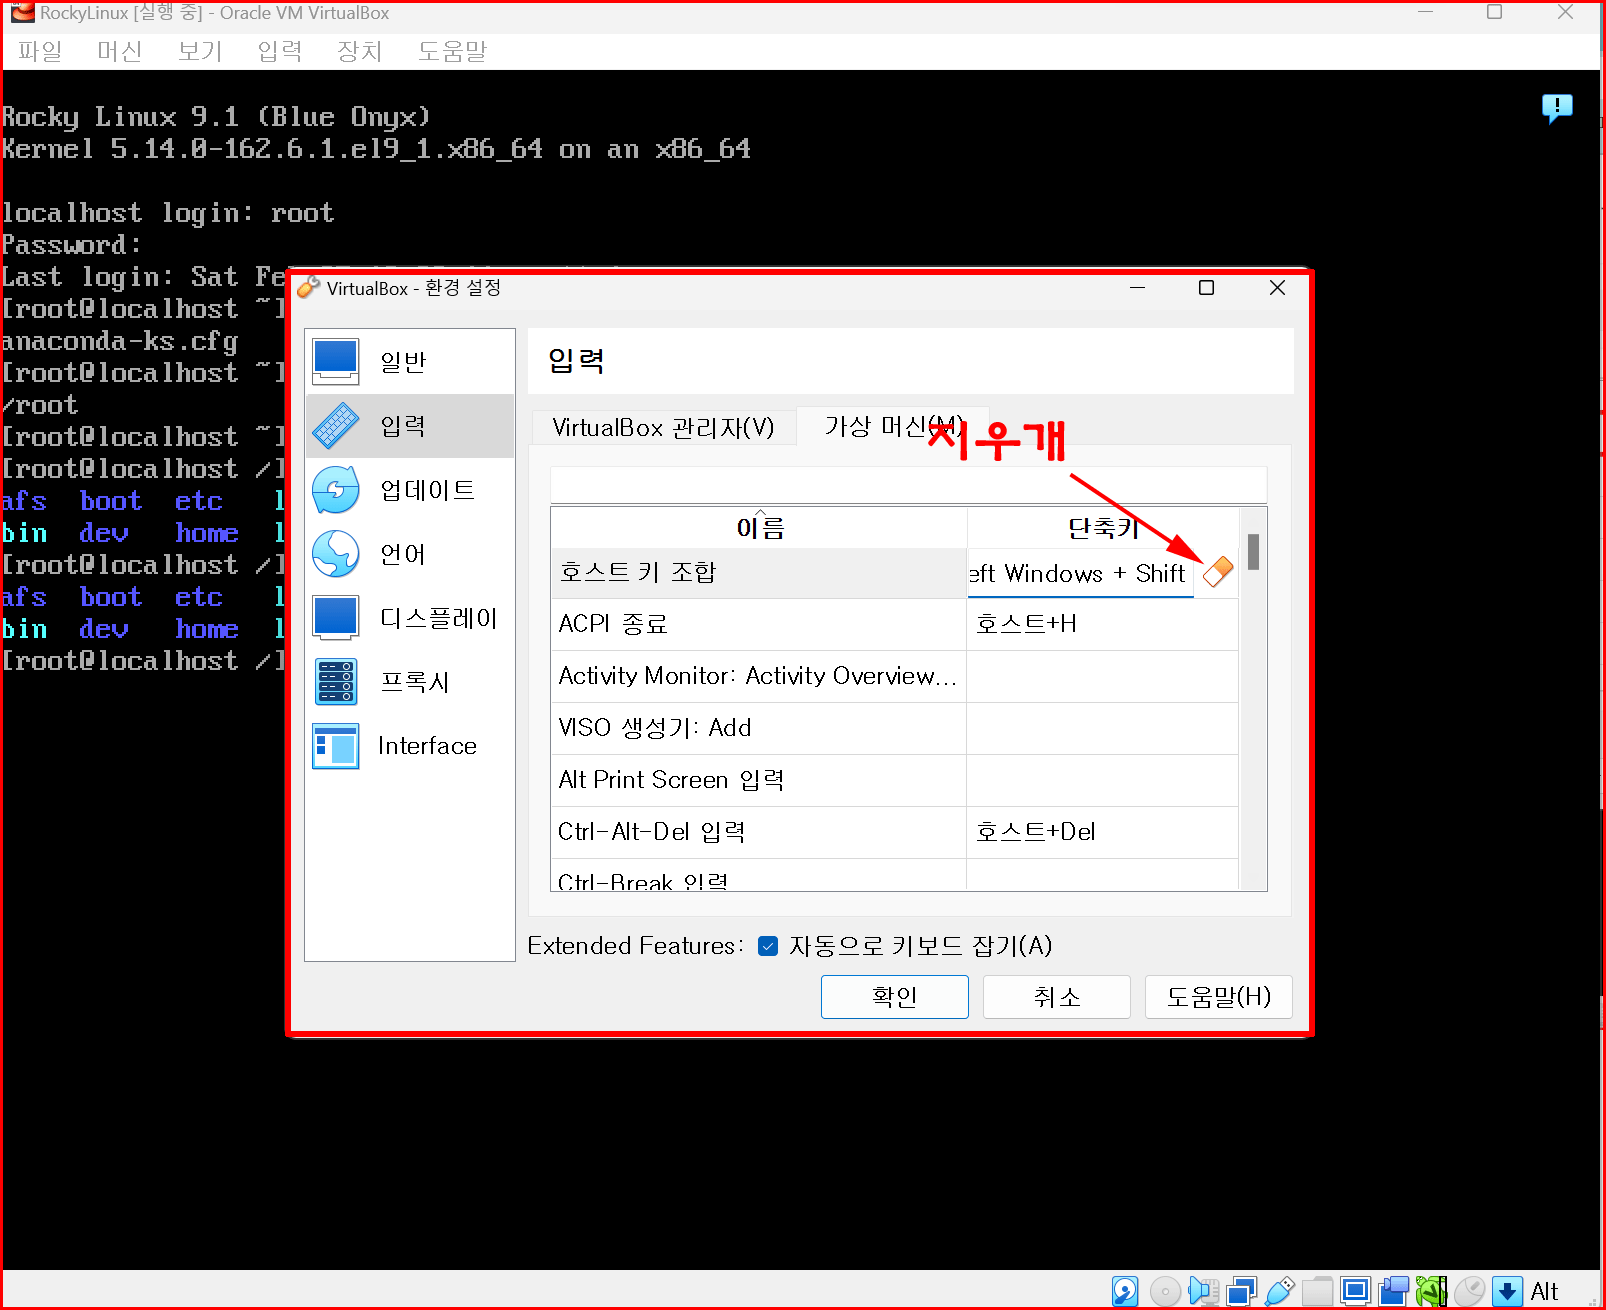Open the 장치 menu
This screenshot has height=1310, width=1606.
[x=360, y=51]
